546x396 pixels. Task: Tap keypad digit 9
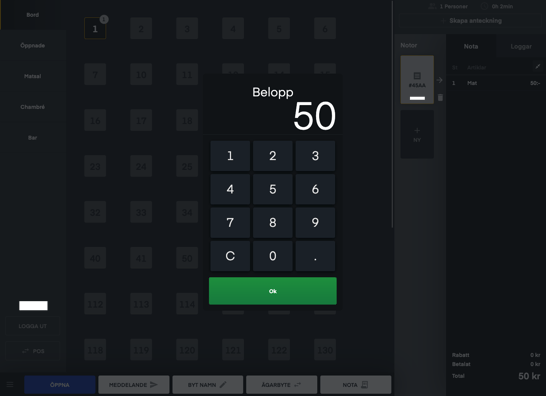point(315,223)
